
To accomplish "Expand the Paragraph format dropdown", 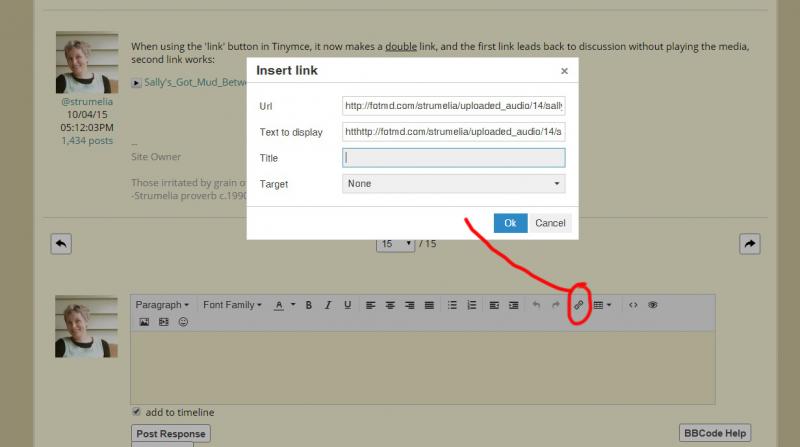I will point(162,305).
